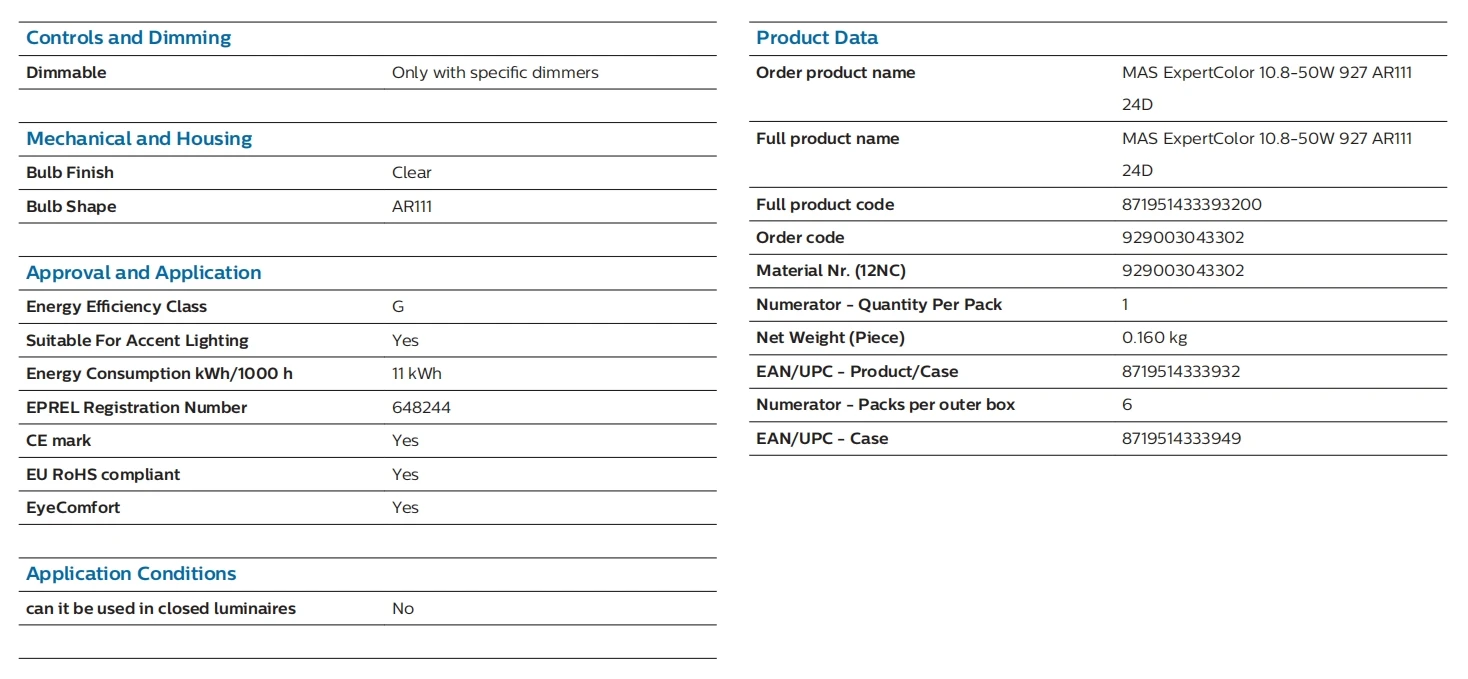Click the Controls and Dimming section heading
Viewport: 1468px width, 679px height.
pos(128,38)
